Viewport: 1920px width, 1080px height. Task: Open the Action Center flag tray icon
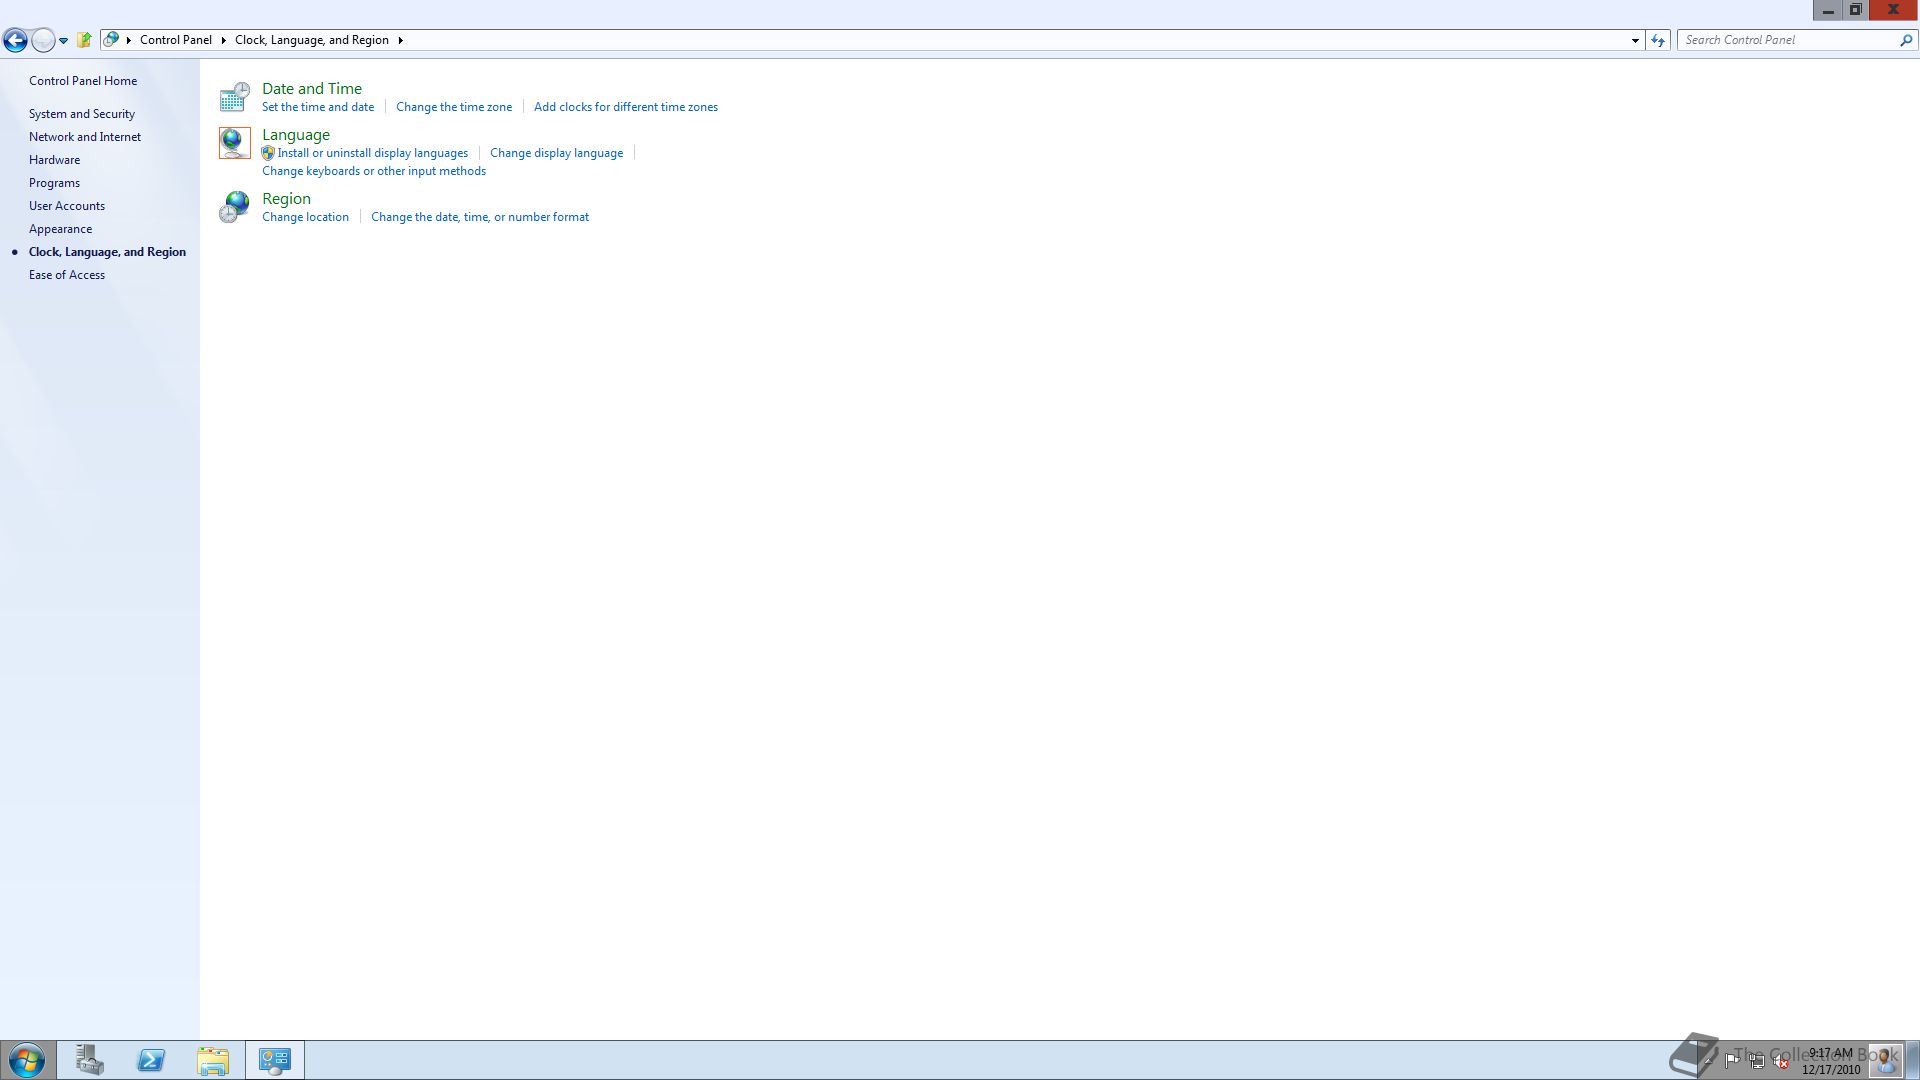click(1732, 1061)
